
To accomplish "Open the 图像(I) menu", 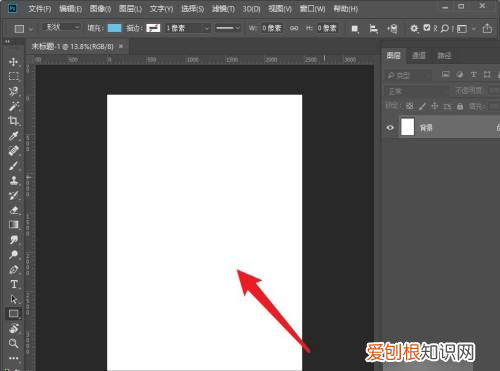I will tap(100, 9).
